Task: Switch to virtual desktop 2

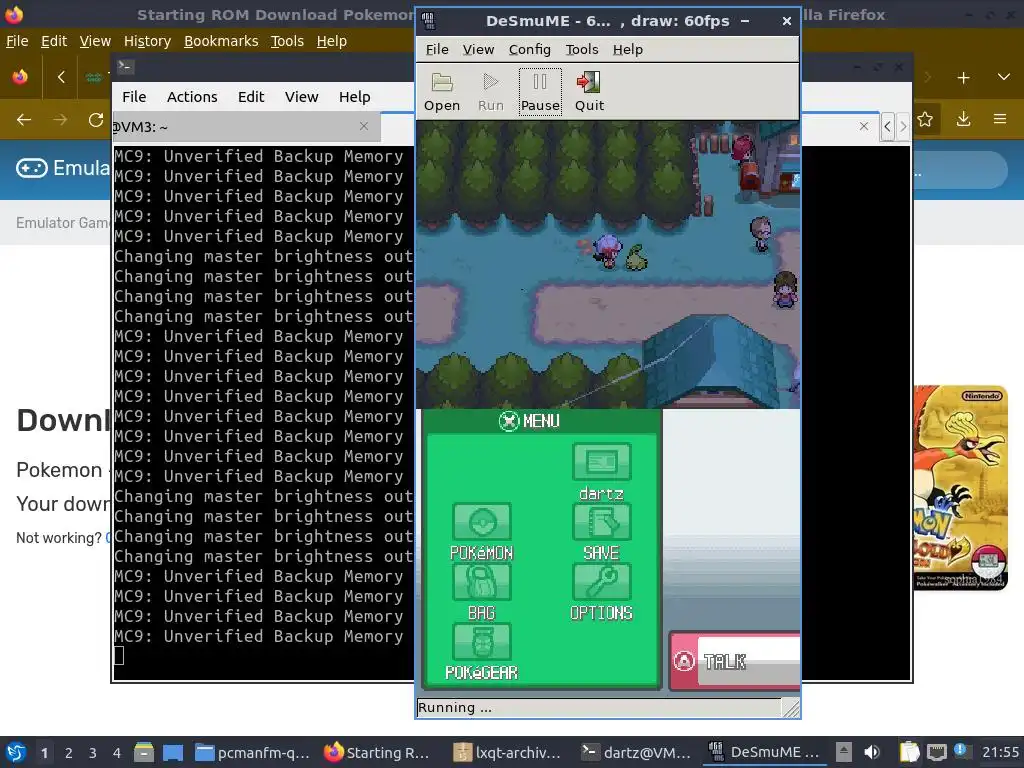Action: pos(68,753)
